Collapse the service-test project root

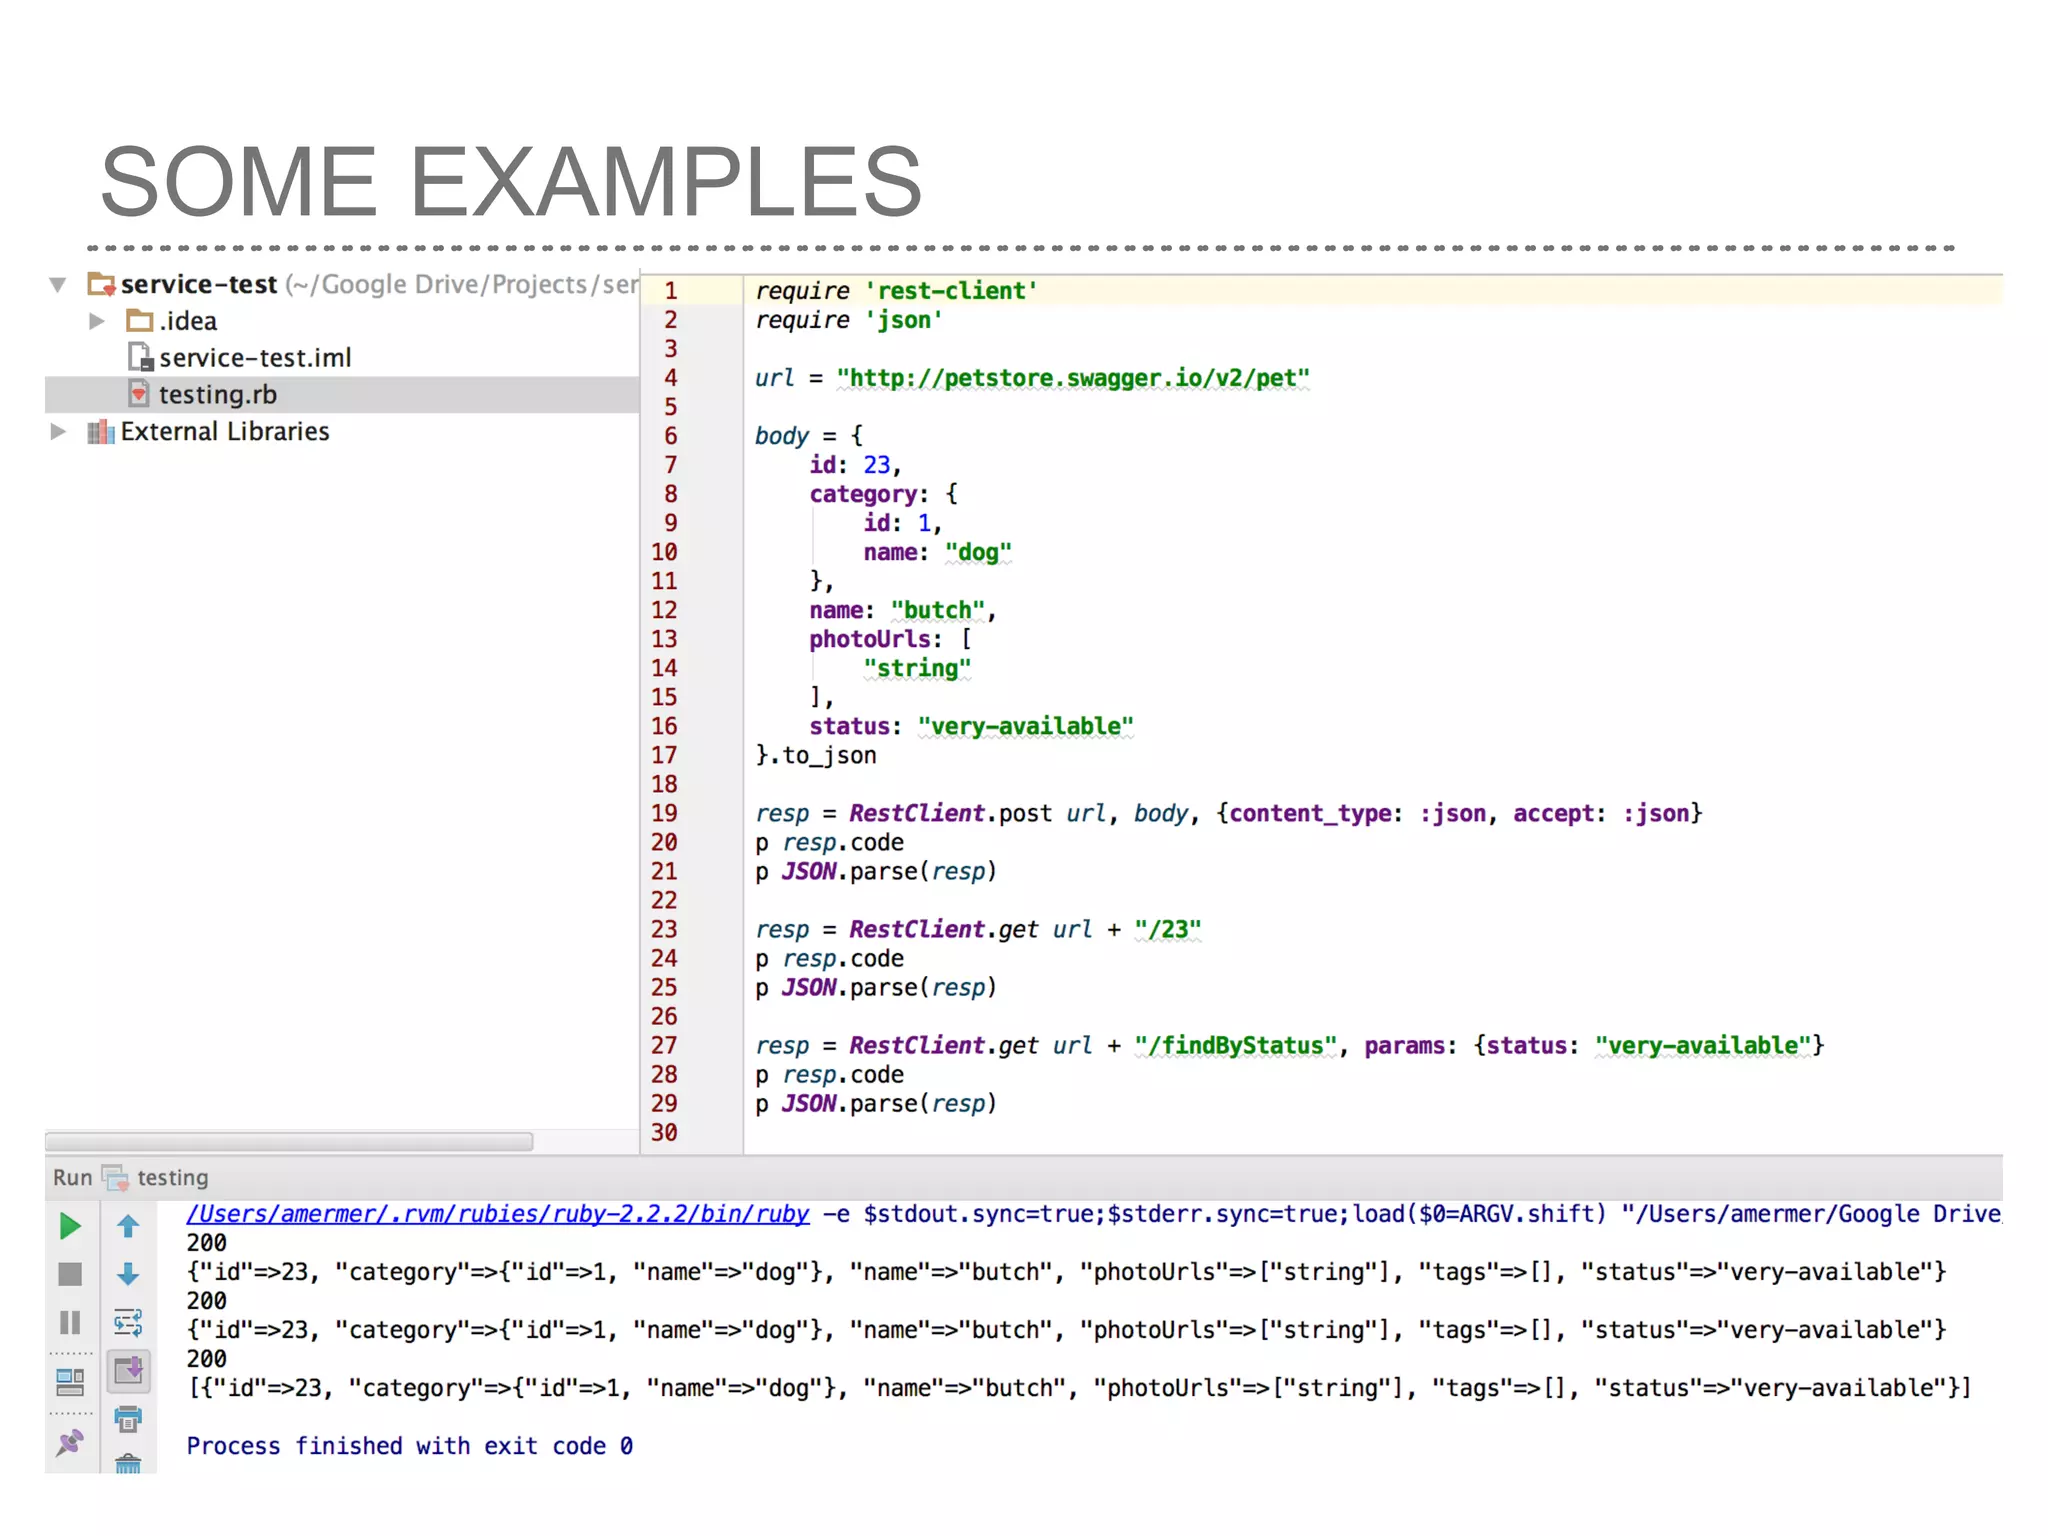tap(58, 285)
